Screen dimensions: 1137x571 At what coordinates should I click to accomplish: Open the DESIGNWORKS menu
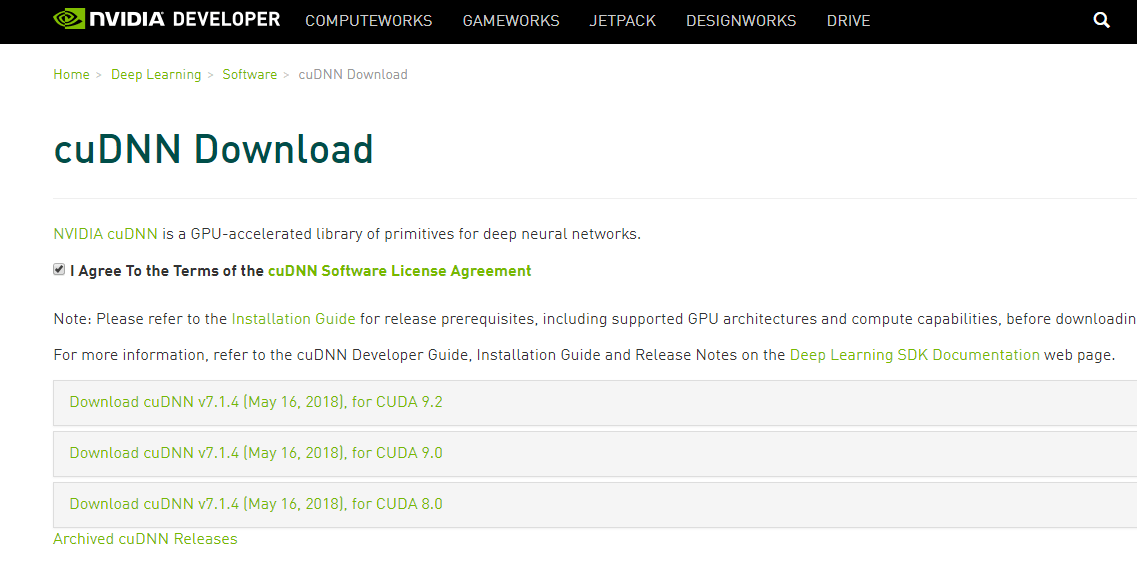pos(740,21)
